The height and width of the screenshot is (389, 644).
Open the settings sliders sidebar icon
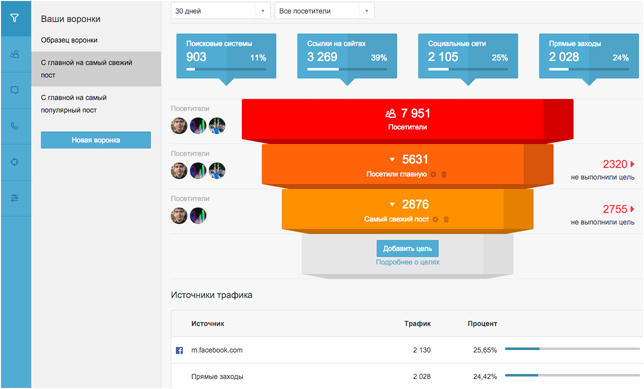(15, 198)
